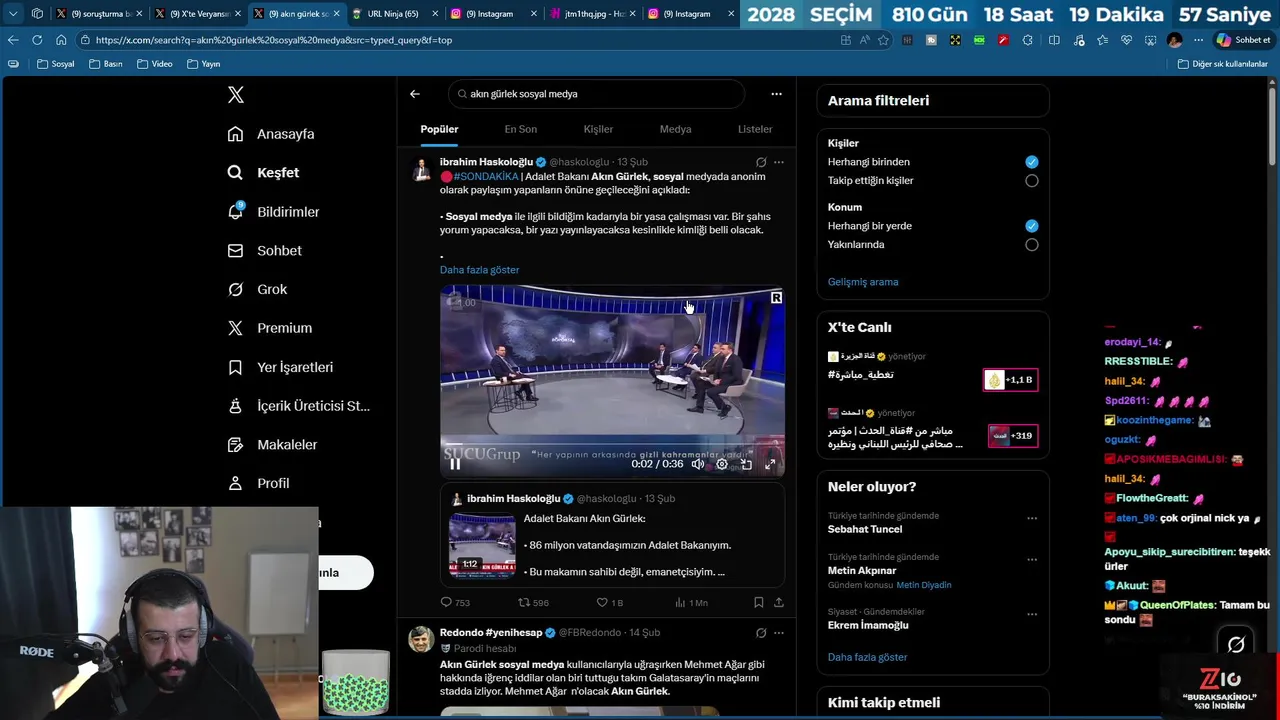This screenshot has height=720, width=1280.
Task: Switch to the Listeler tab
Action: 755,129
